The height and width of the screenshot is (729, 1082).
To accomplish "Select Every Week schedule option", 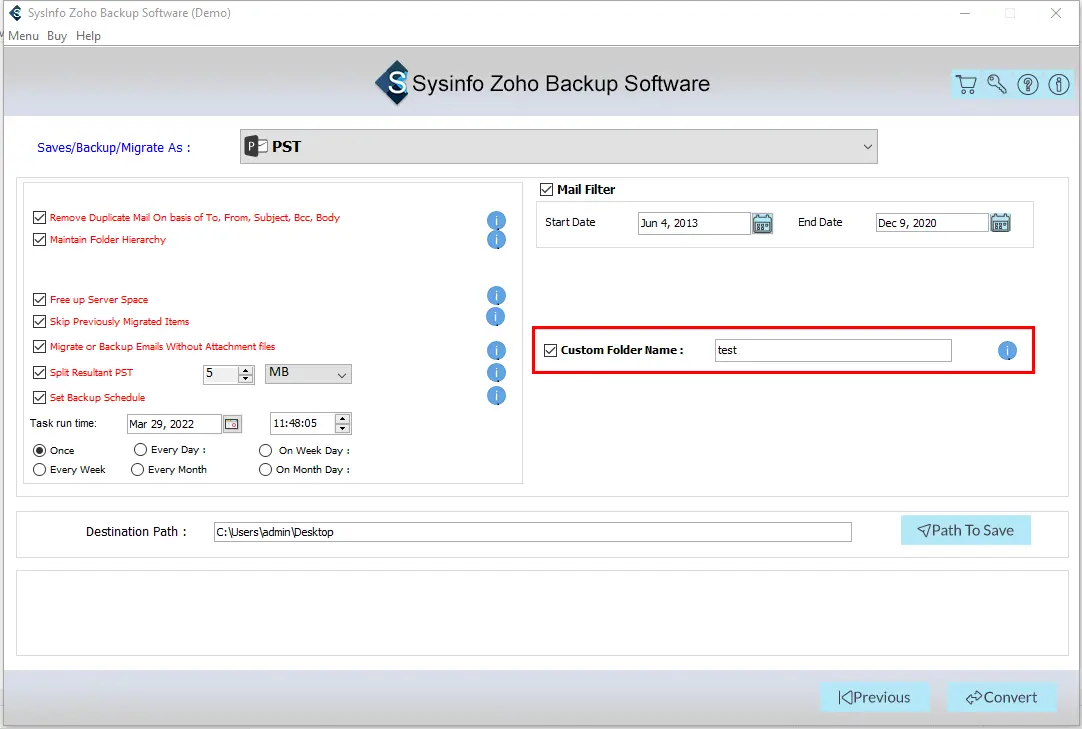I will [x=39, y=469].
